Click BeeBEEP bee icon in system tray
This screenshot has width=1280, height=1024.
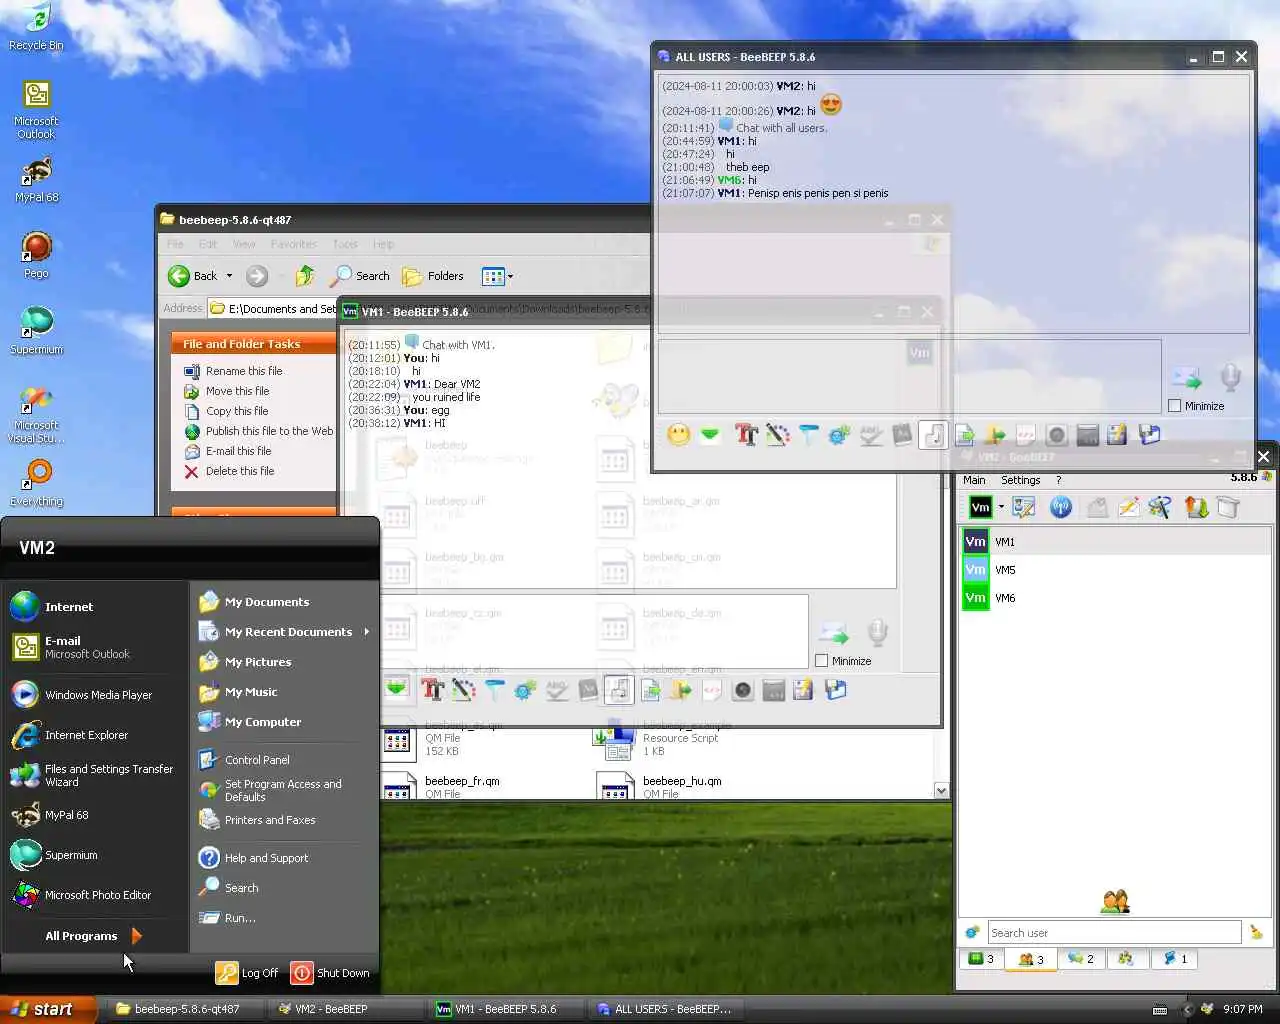(x=1207, y=1009)
